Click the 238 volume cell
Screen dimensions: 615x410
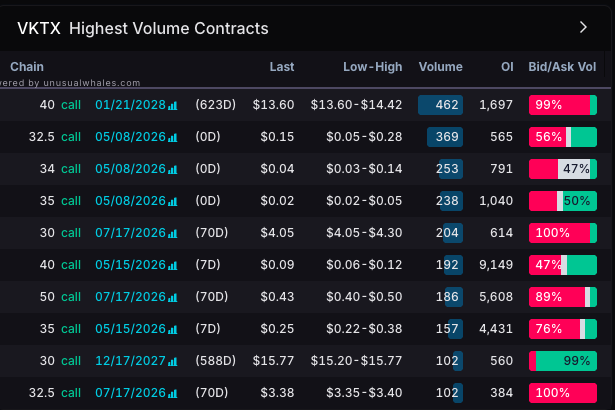tap(447, 200)
